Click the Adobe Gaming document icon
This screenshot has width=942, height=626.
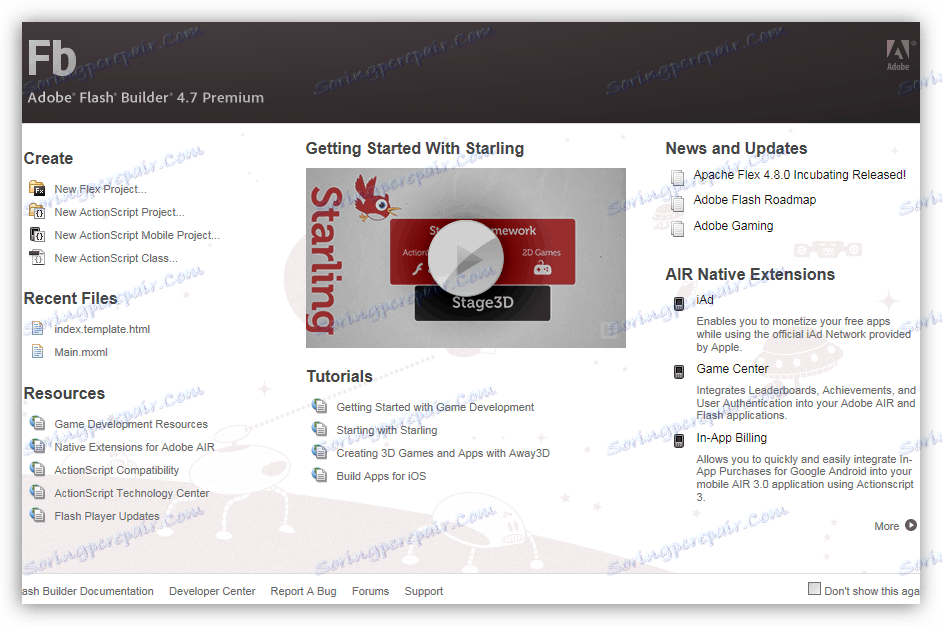coord(678,229)
